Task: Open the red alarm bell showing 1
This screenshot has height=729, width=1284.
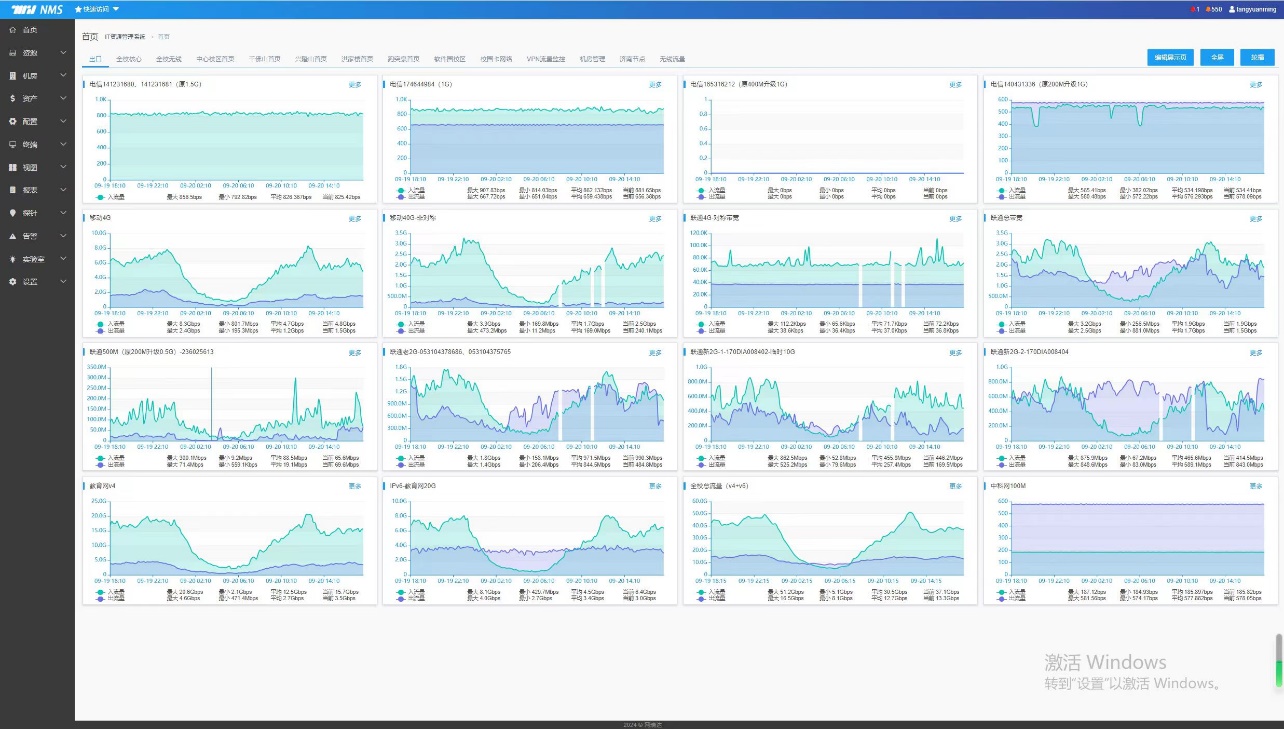Action: click(1194, 9)
